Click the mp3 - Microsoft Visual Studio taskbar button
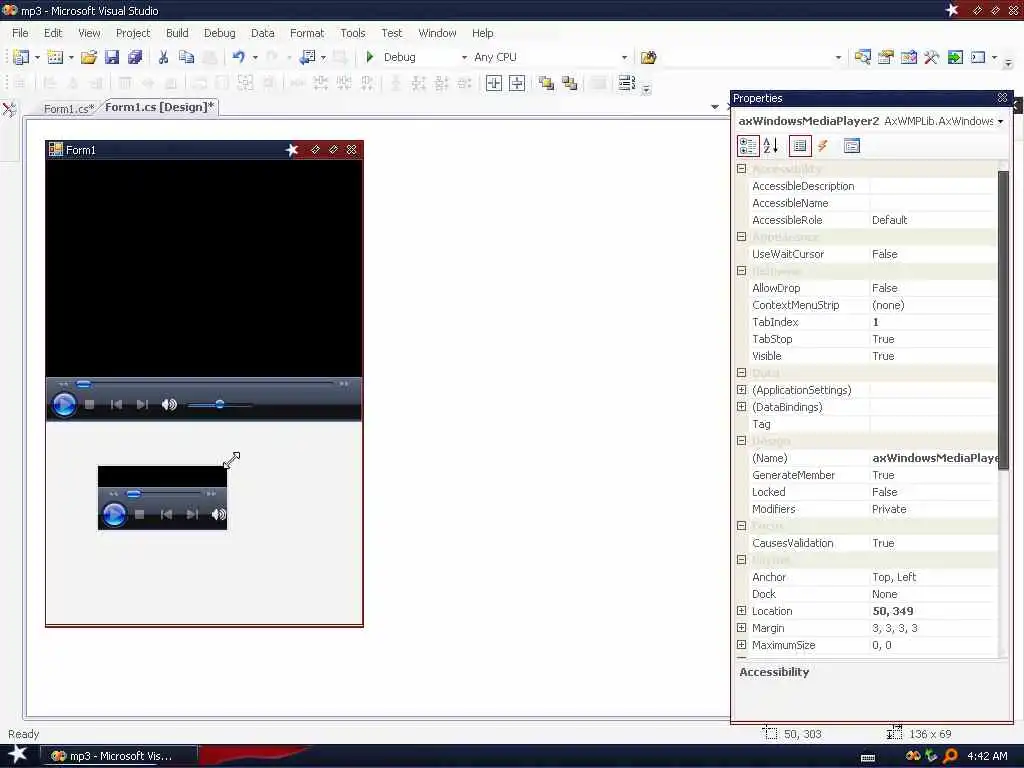1024x768 pixels. click(x=119, y=756)
